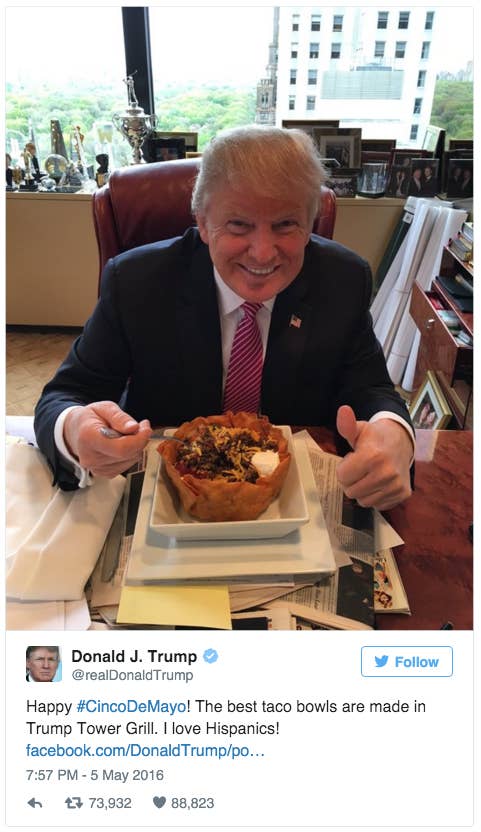
Task: Click the American flag lapel pin
Action: point(295,321)
